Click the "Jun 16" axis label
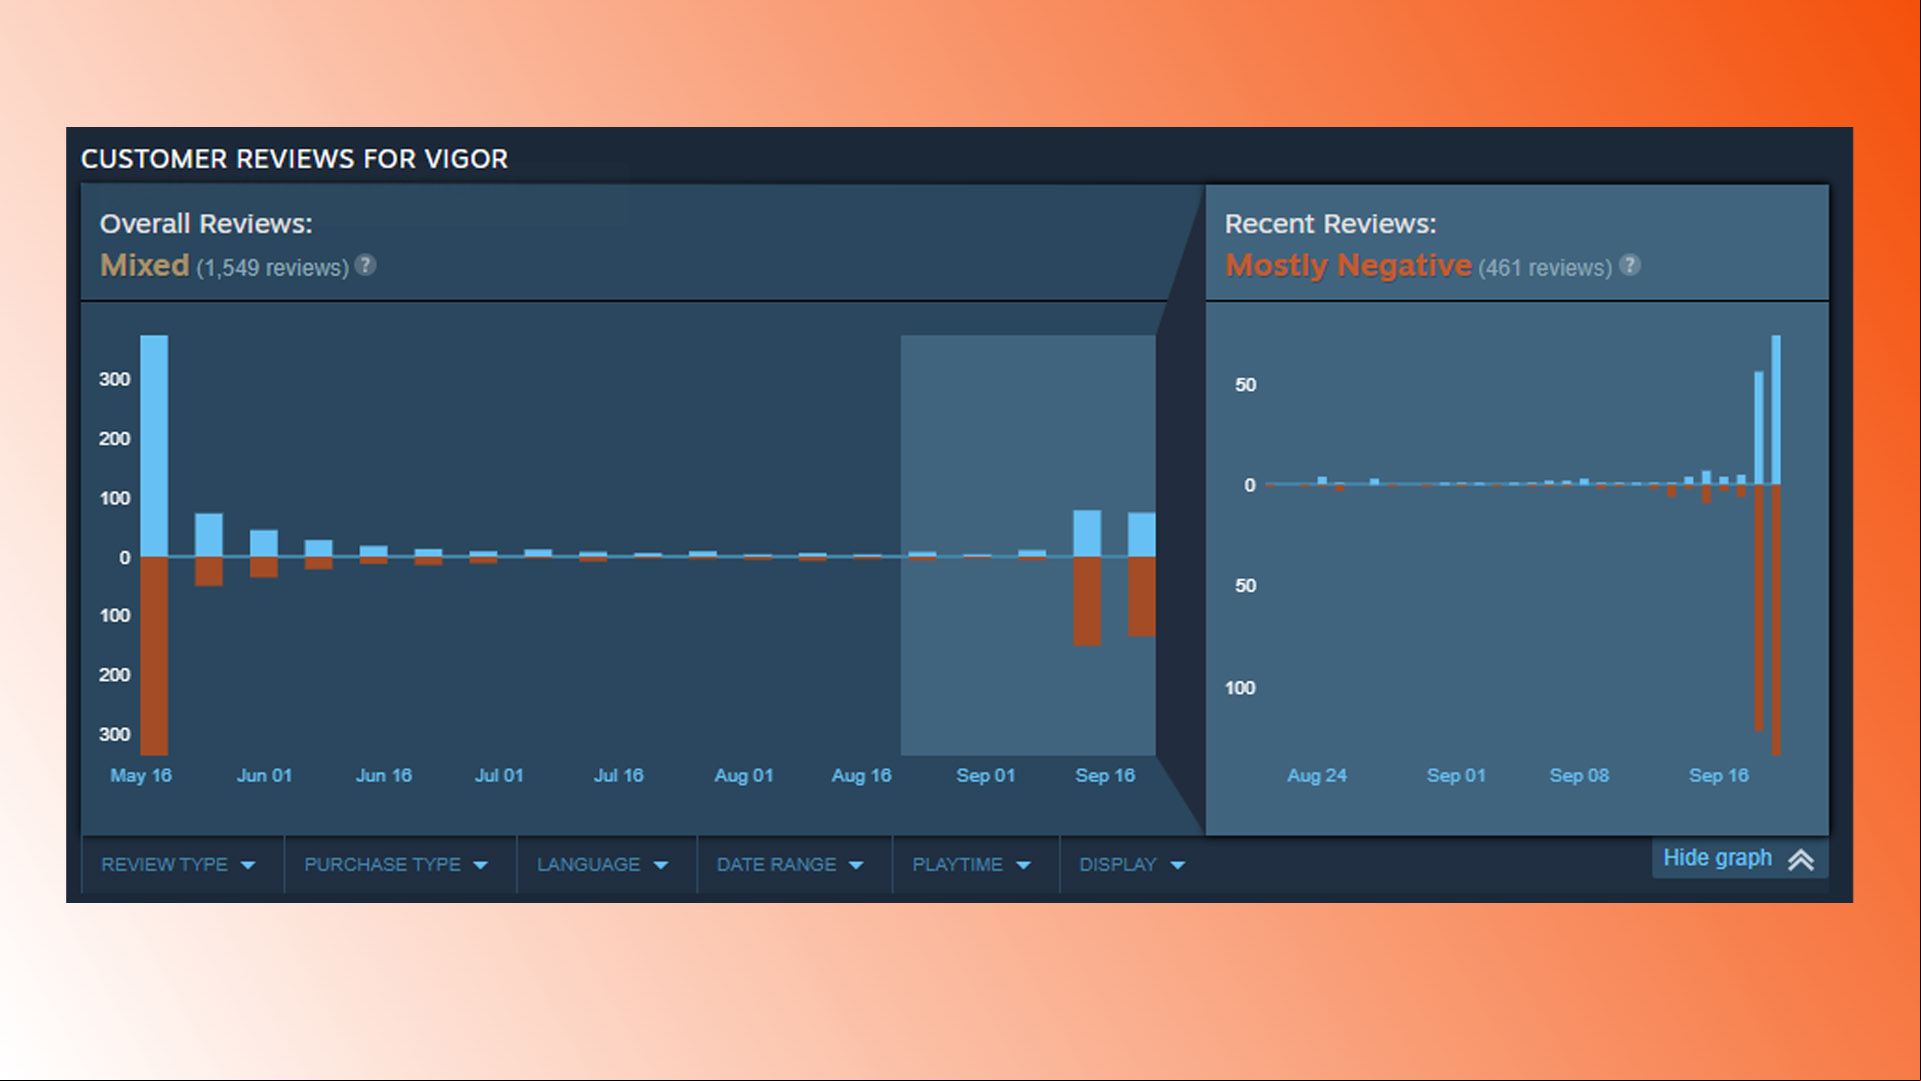This screenshot has width=1921, height=1081. [x=384, y=775]
